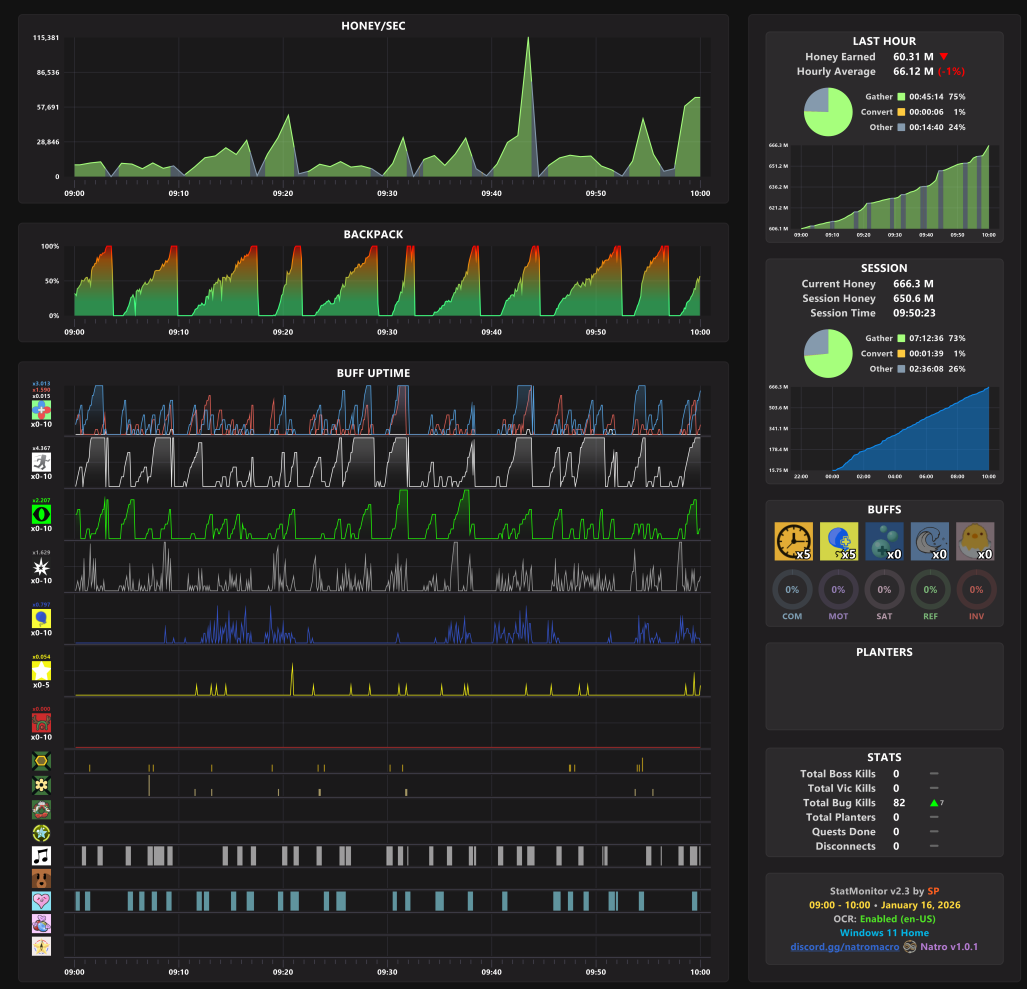Click the COM 0% circular gauge
Screen dimensions: 1027x989
tap(792, 590)
